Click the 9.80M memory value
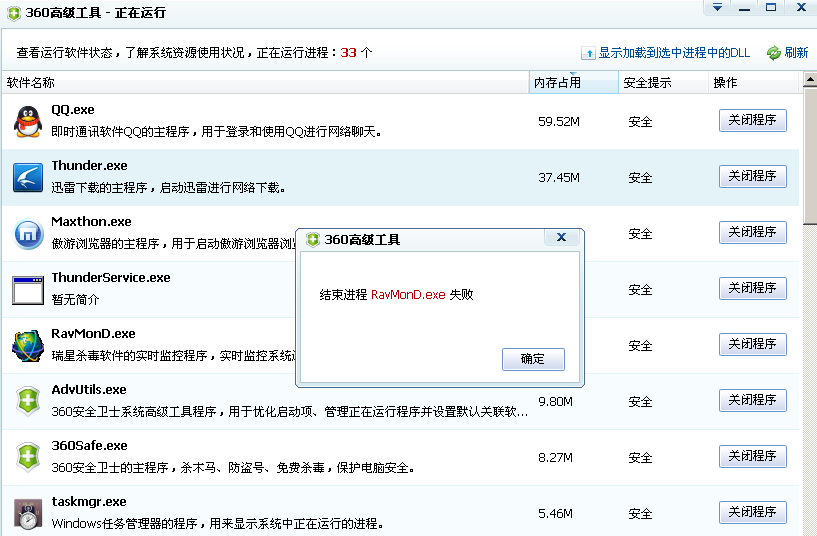This screenshot has height=536, width=817. click(555, 402)
